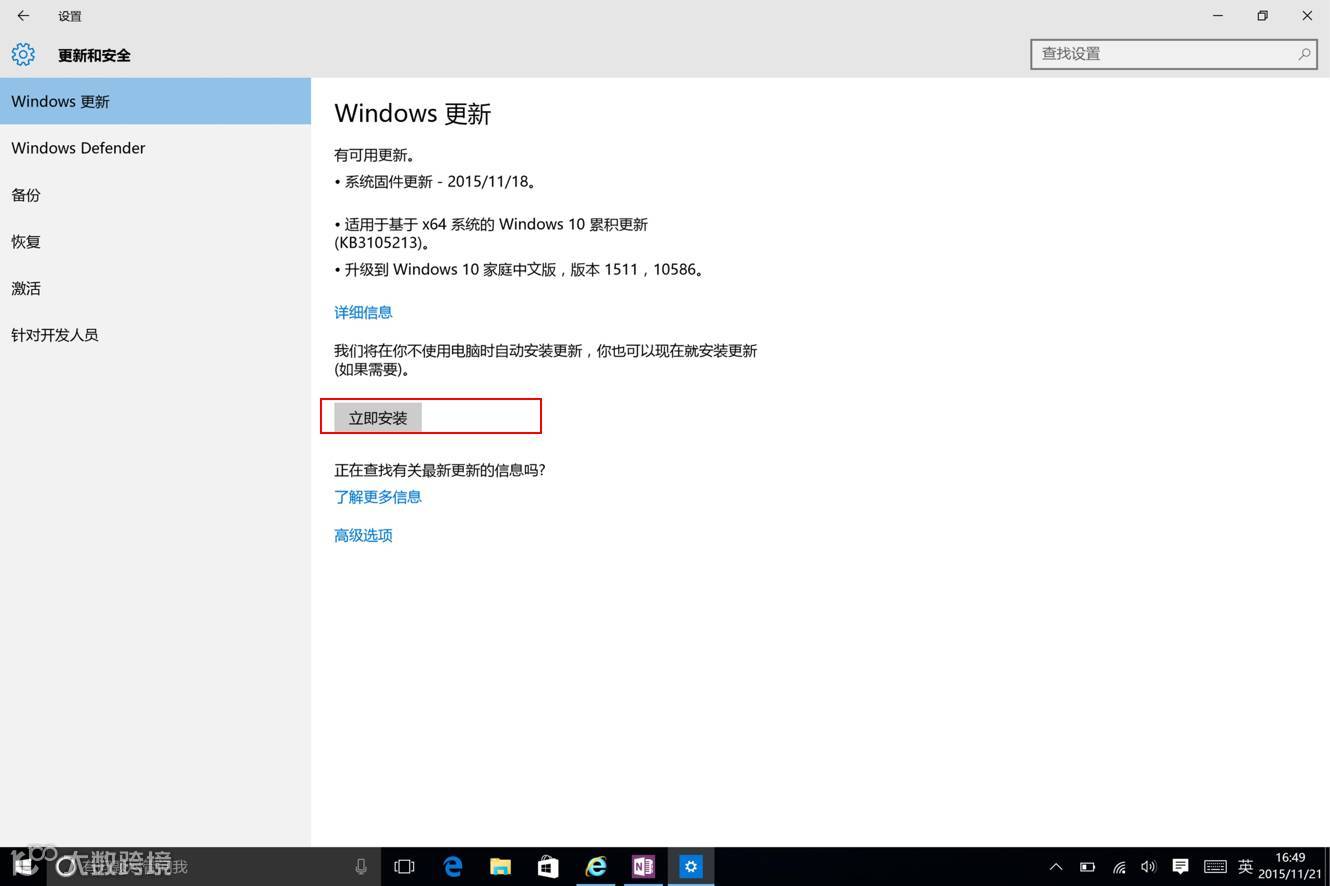The width and height of the screenshot is (1330, 886).
Task: Check the battery status icon
Action: [x=1087, y=867]
